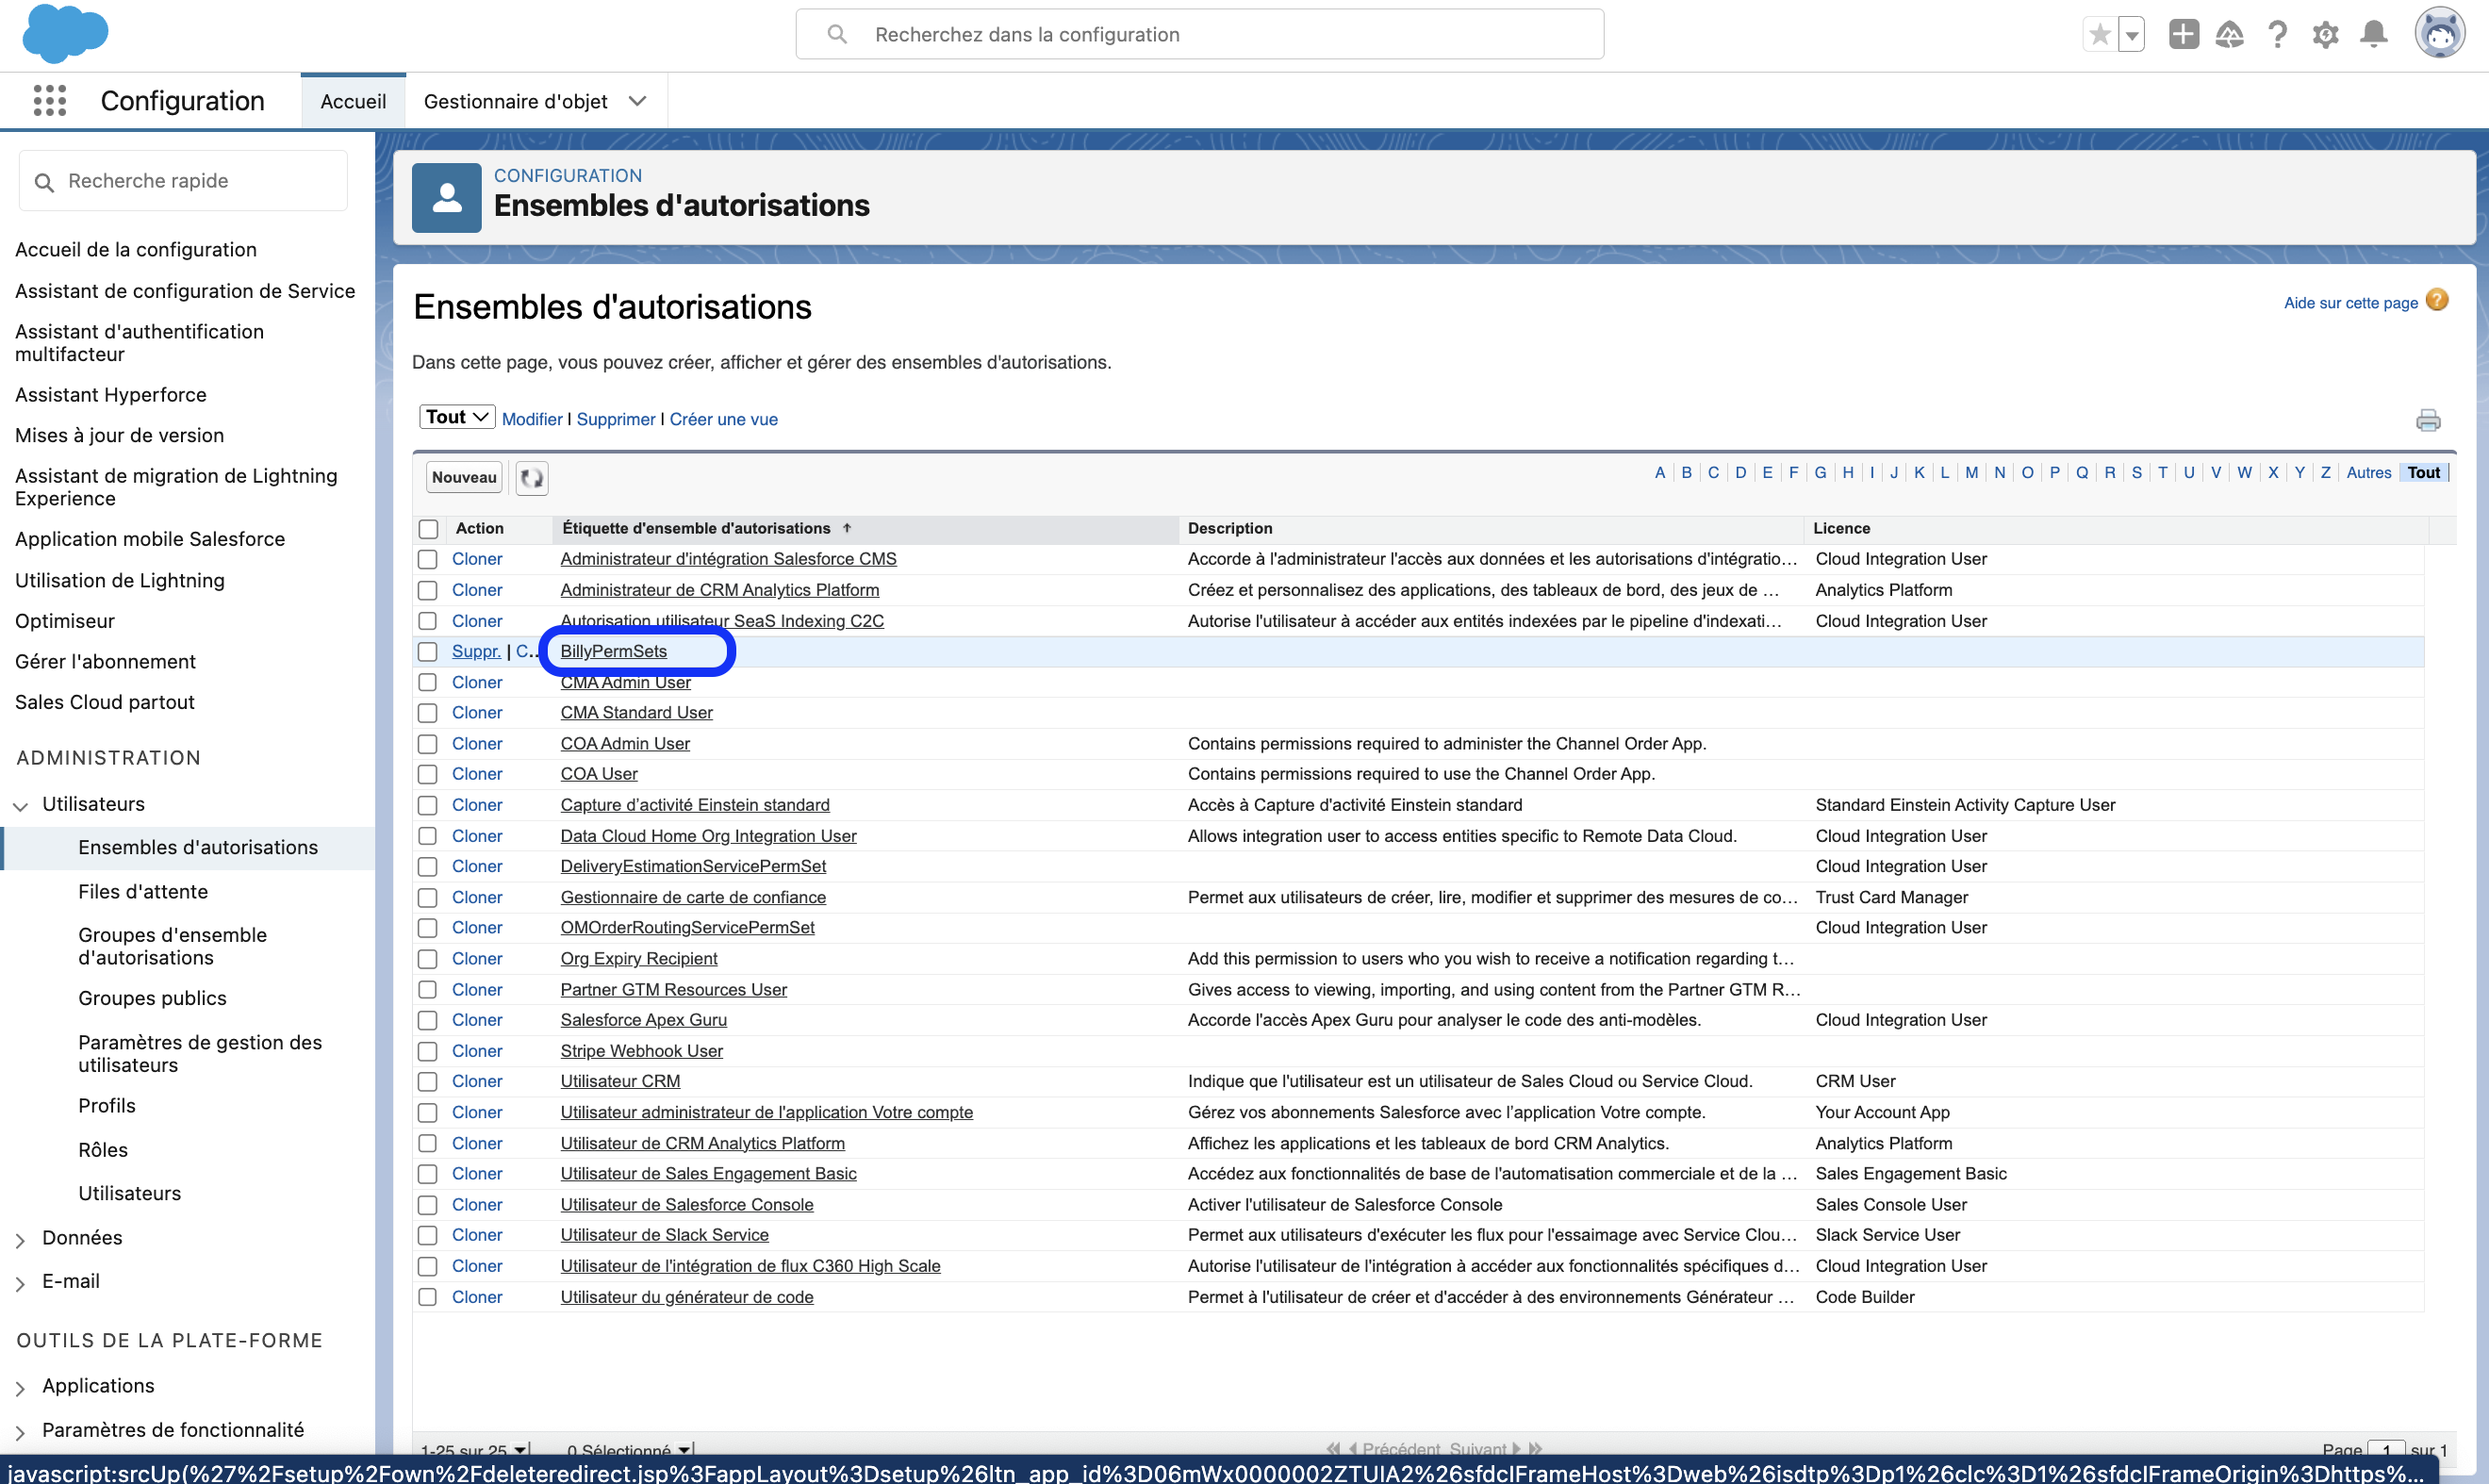Open the global actions plus icon

[x=2184, y=35]
